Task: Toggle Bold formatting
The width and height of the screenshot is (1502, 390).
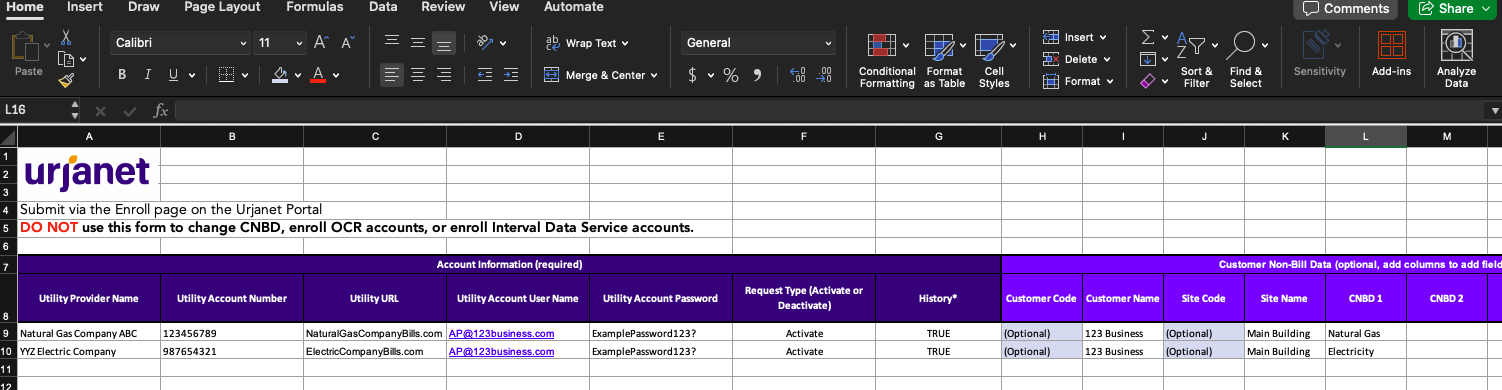Action: coord(122,75)
